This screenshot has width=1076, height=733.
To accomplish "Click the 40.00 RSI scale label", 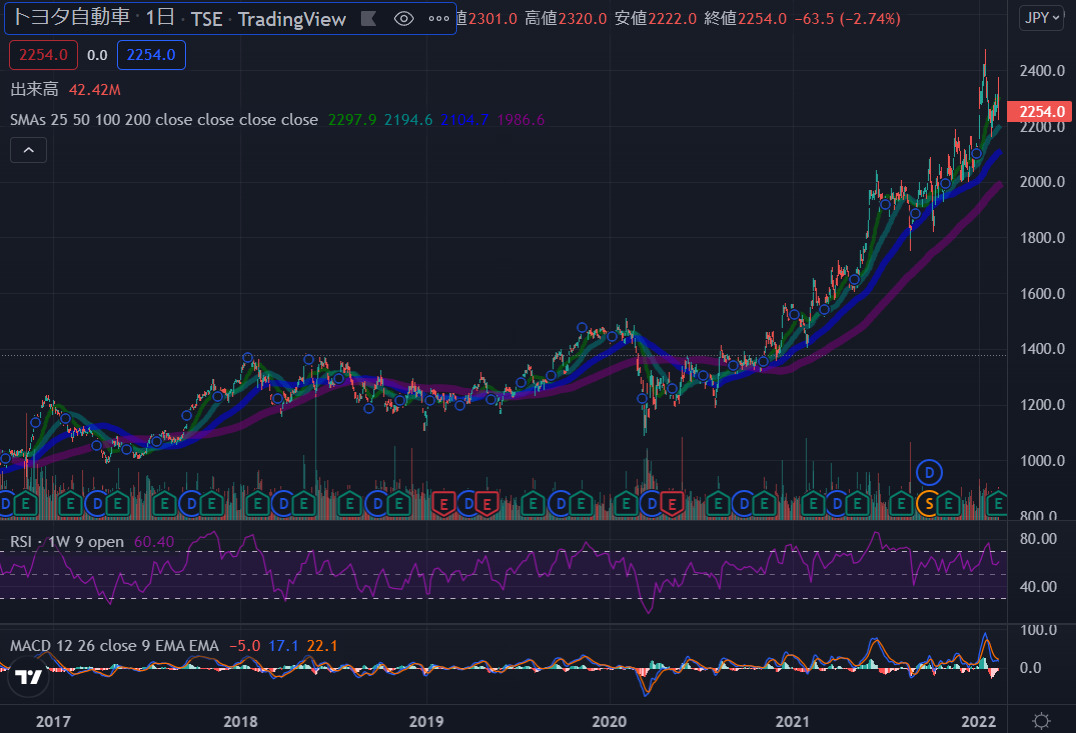I will 1038,587.
